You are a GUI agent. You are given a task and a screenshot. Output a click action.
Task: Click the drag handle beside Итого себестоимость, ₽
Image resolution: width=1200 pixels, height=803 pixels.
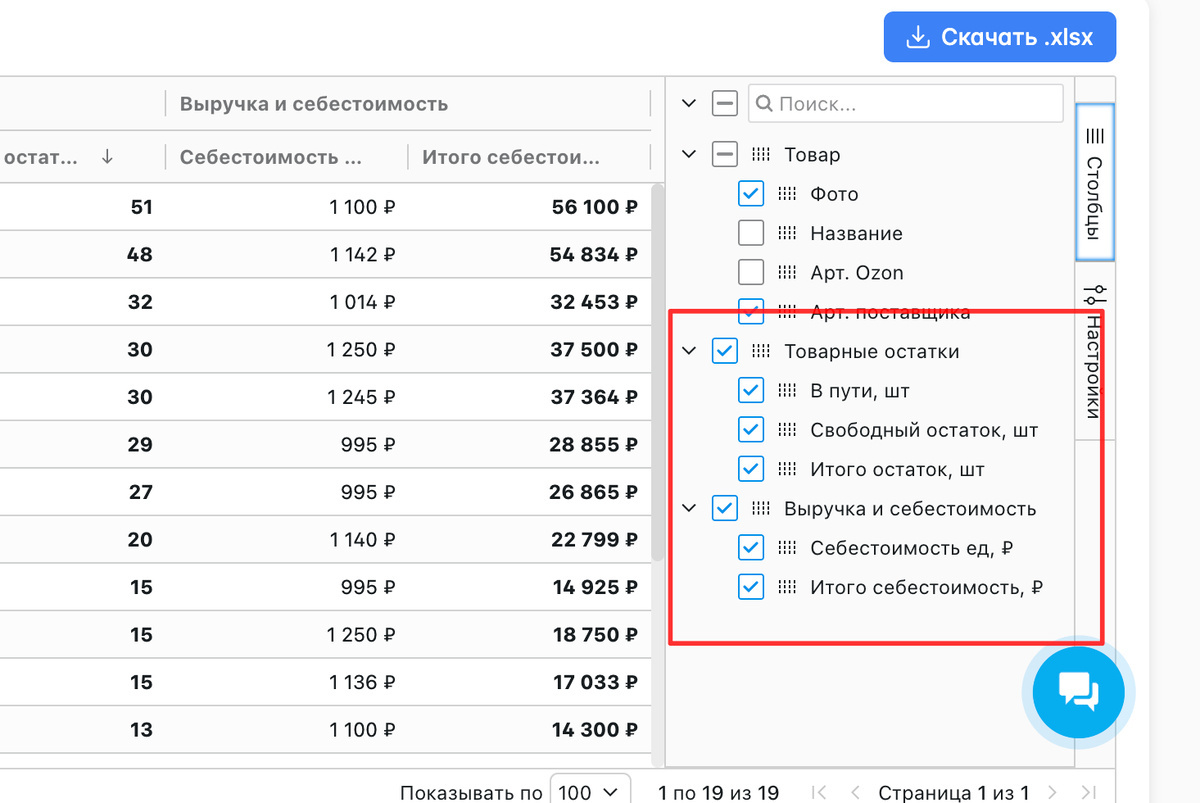(786, 587)
